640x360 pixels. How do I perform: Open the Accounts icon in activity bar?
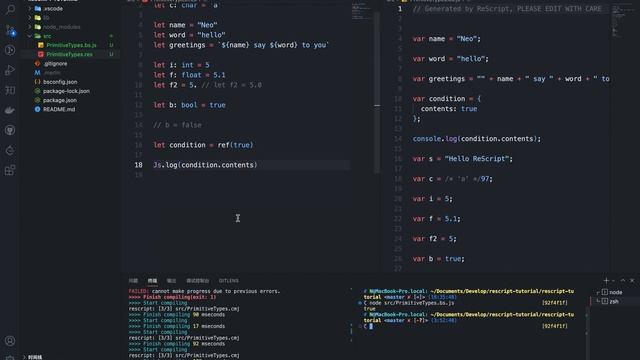(x=10, y=340)
